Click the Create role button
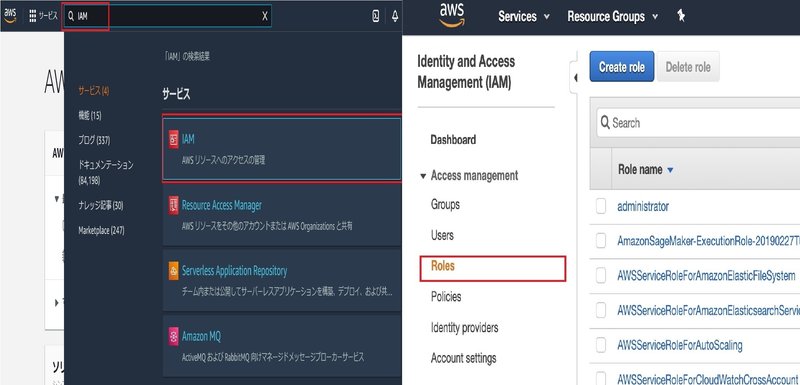800x385 pixels. pyautogui.click(x=621, y=67)
